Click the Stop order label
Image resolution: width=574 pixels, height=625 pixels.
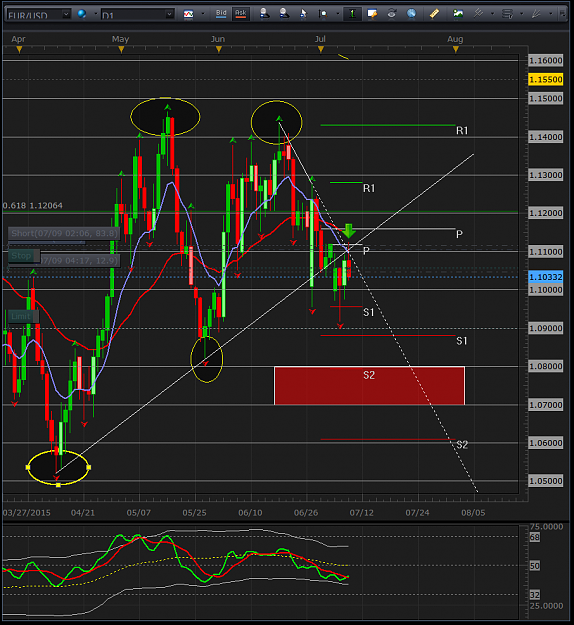tap(23, 256)
